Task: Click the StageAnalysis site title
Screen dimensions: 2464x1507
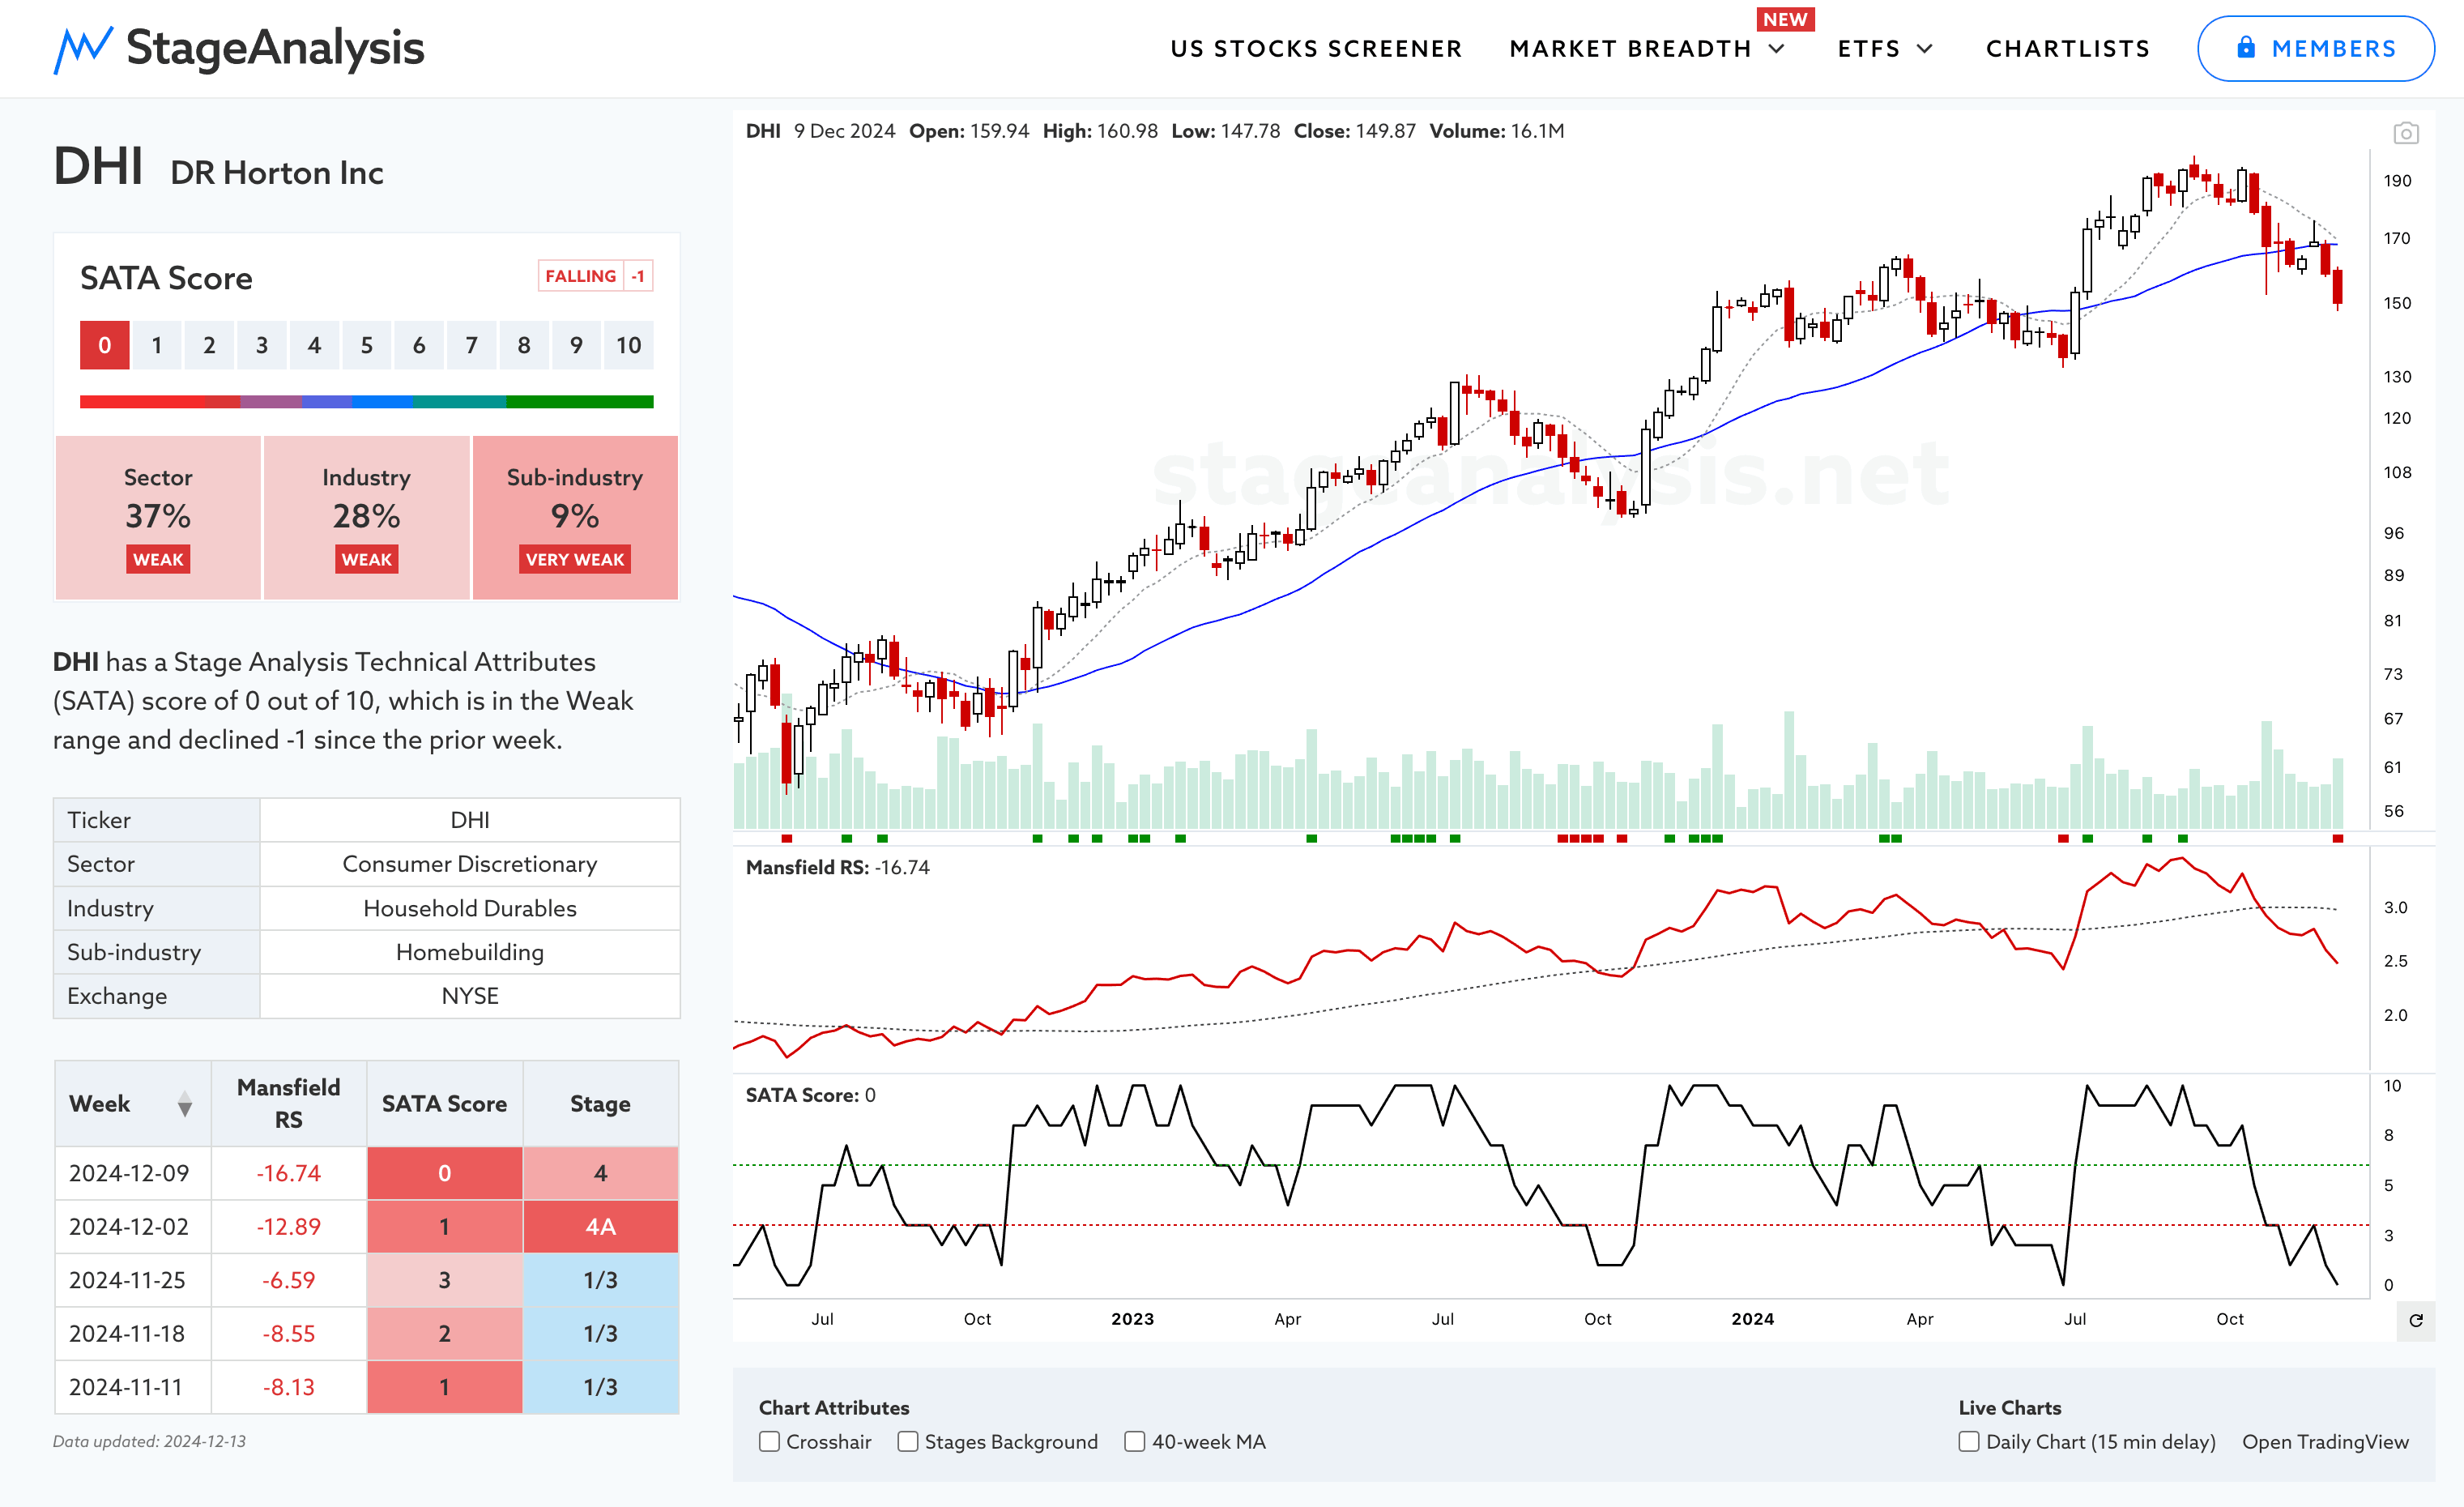Action: [x=275, y=48]
